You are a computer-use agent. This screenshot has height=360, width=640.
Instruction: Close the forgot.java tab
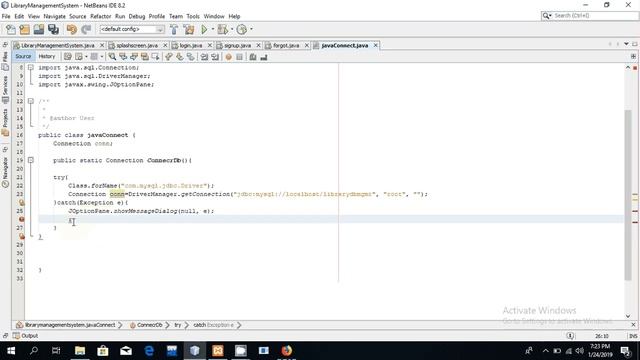(307, 45)
